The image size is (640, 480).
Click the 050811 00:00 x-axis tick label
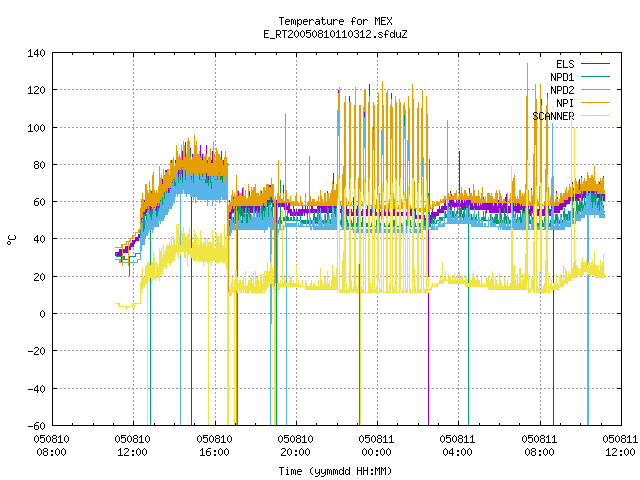376,446
